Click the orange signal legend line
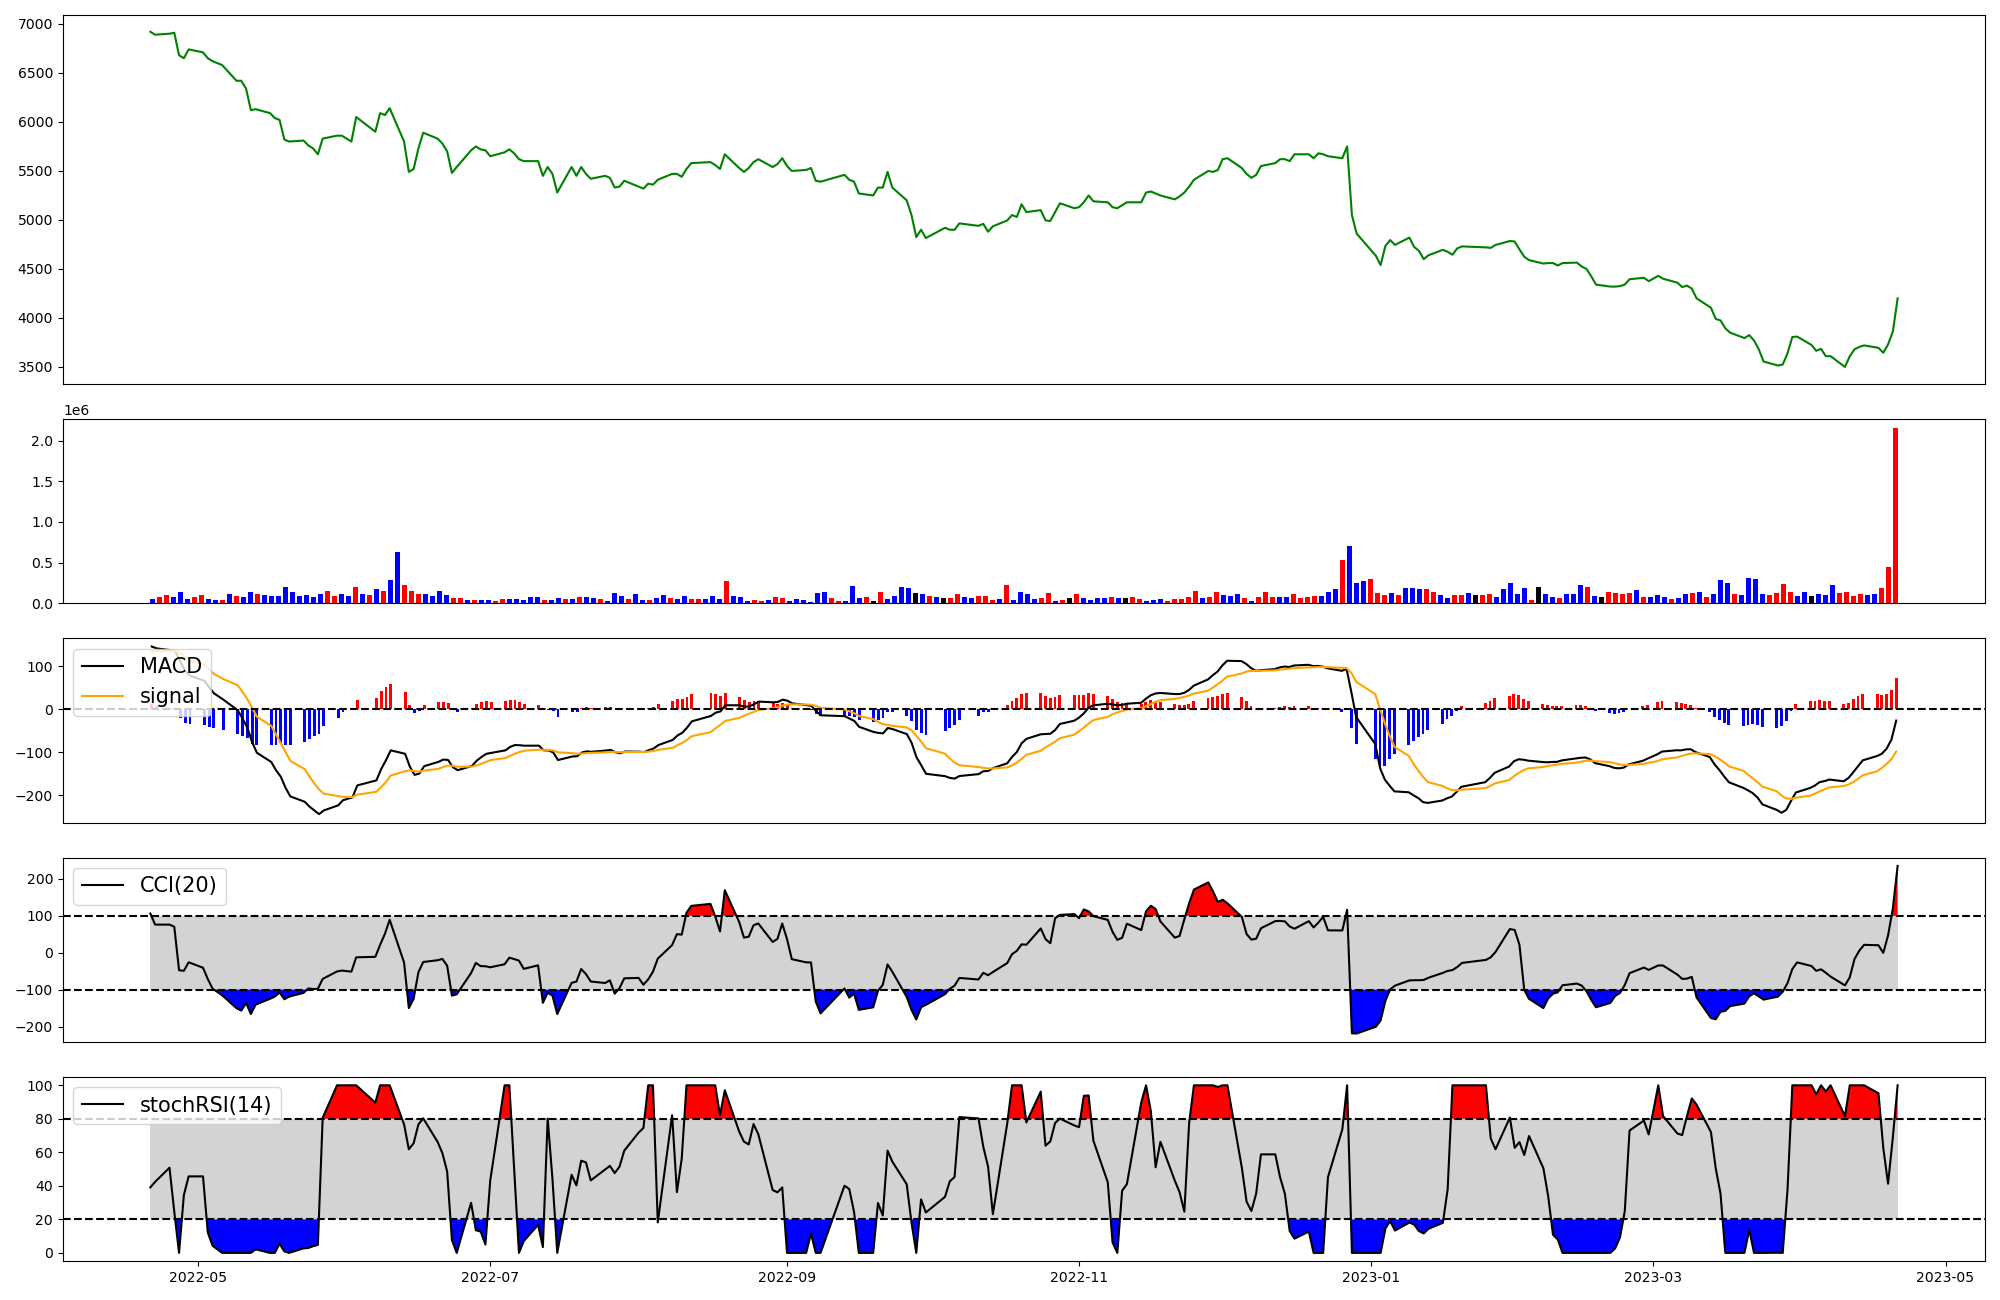The height and width of the screenshot is (1300, 2000). click(x=102, y=696)
